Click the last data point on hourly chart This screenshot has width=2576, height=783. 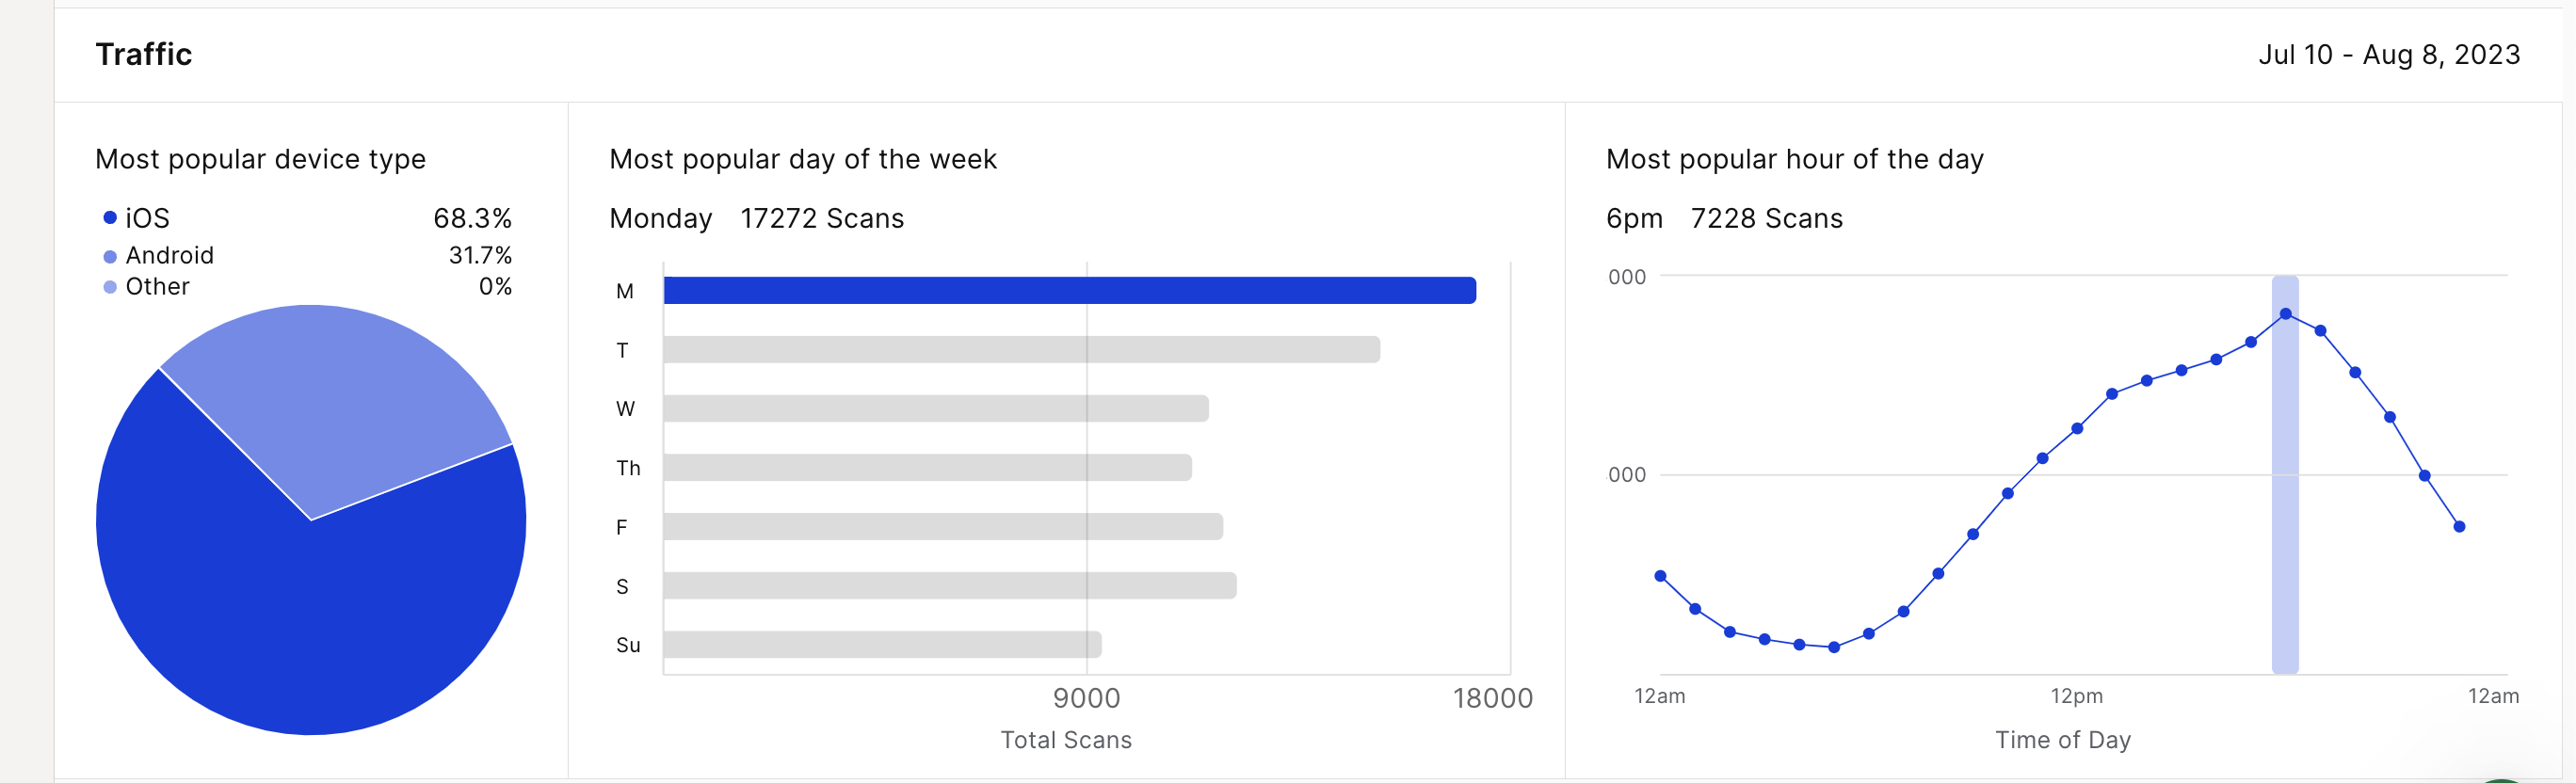point(2459,527)
